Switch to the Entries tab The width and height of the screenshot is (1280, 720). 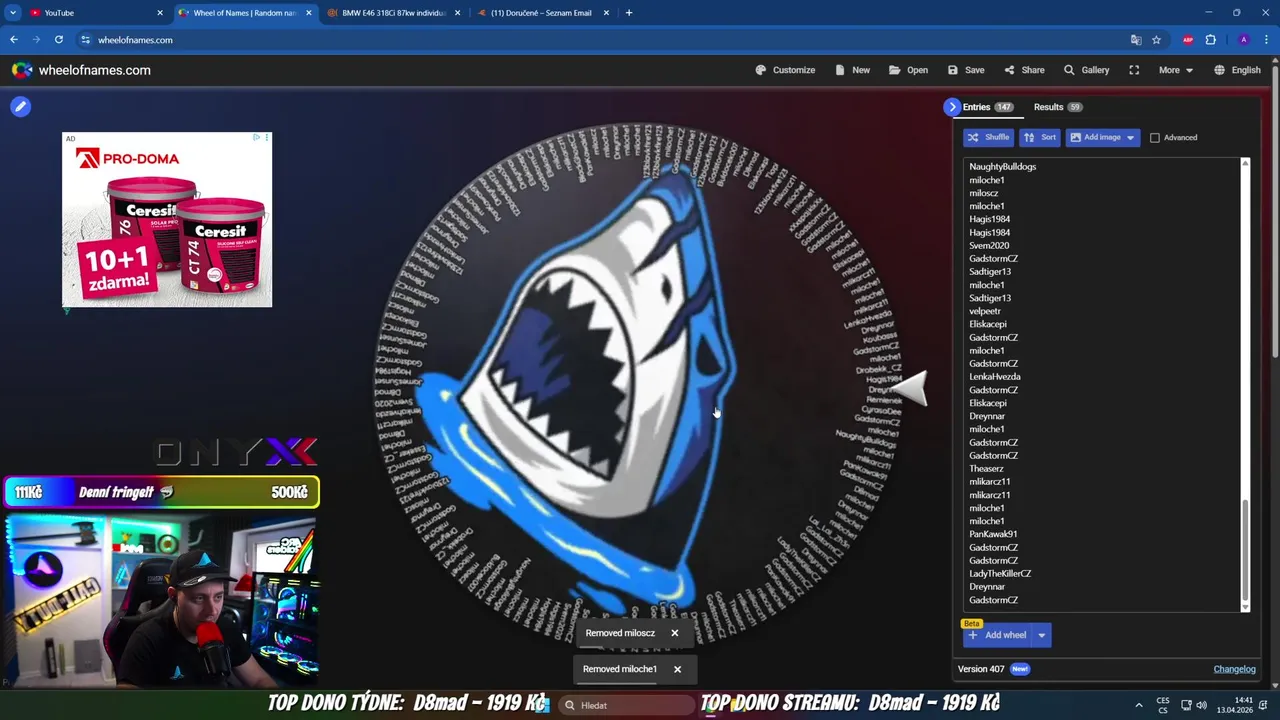tap(987, 107)
